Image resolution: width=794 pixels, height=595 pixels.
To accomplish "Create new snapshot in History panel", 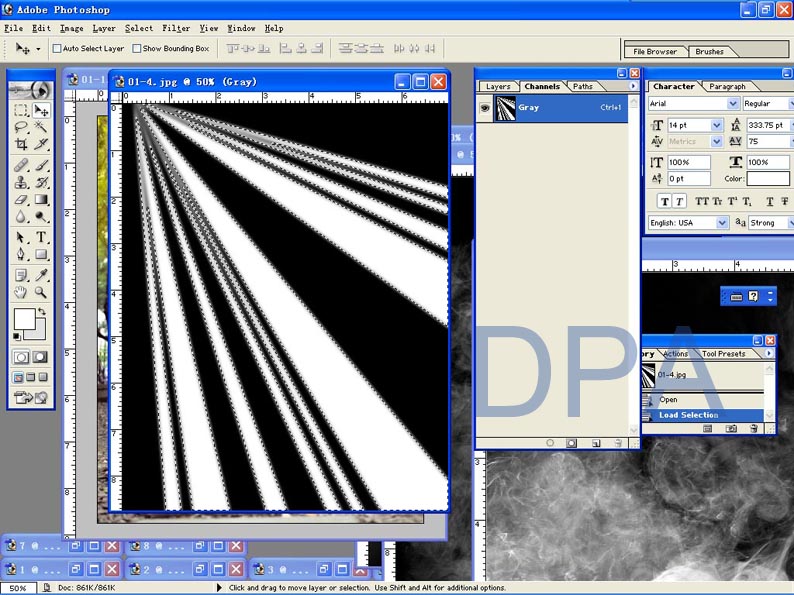I will click(731, 428).
